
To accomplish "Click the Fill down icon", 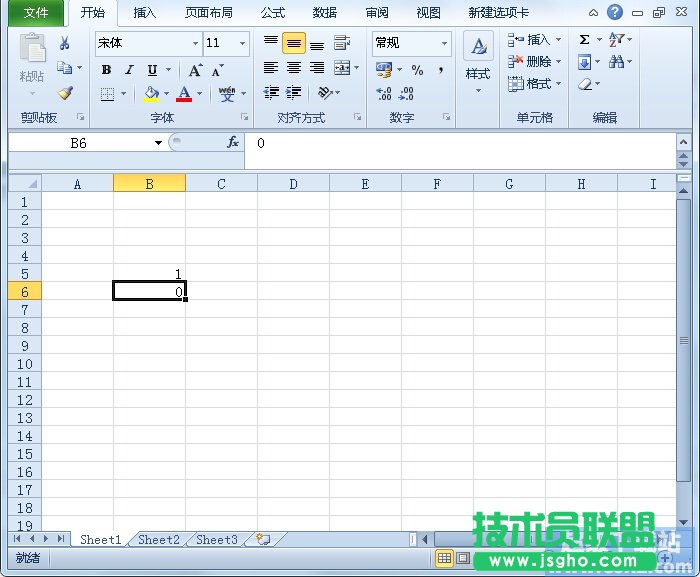I will pos(584,62).
